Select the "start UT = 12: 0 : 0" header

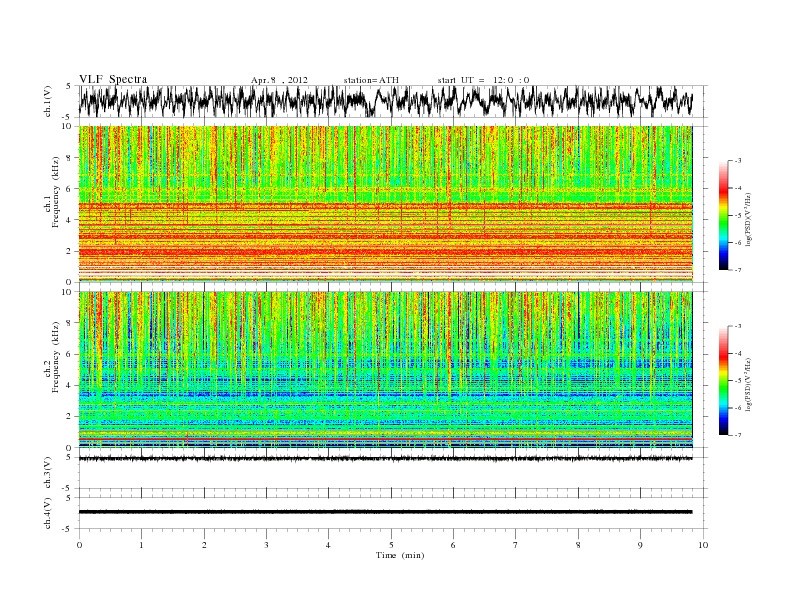tap(483, 80)
